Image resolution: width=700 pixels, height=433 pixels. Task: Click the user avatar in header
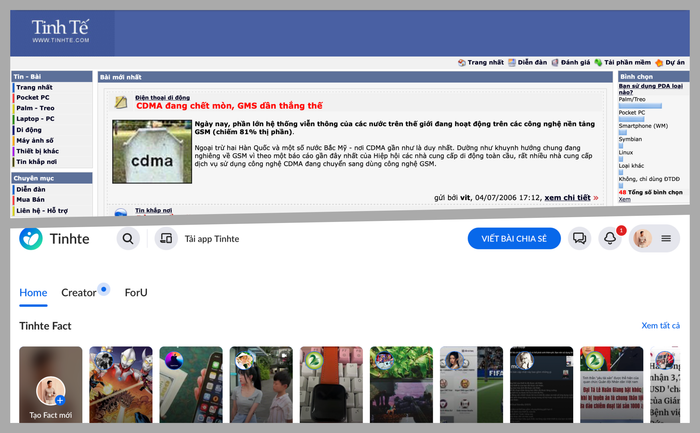(x=642, y=239)
